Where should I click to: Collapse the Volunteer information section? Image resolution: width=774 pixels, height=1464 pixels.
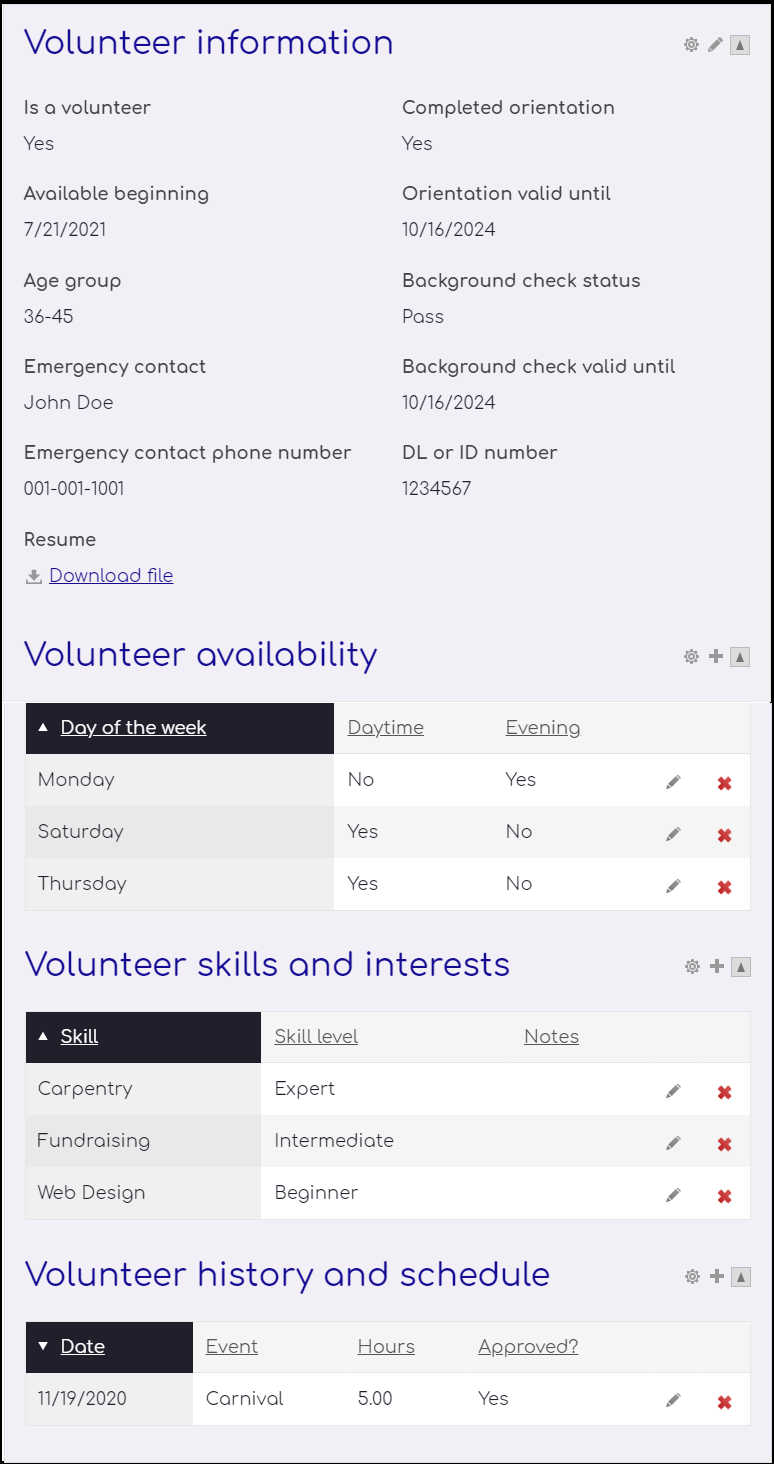740,45
